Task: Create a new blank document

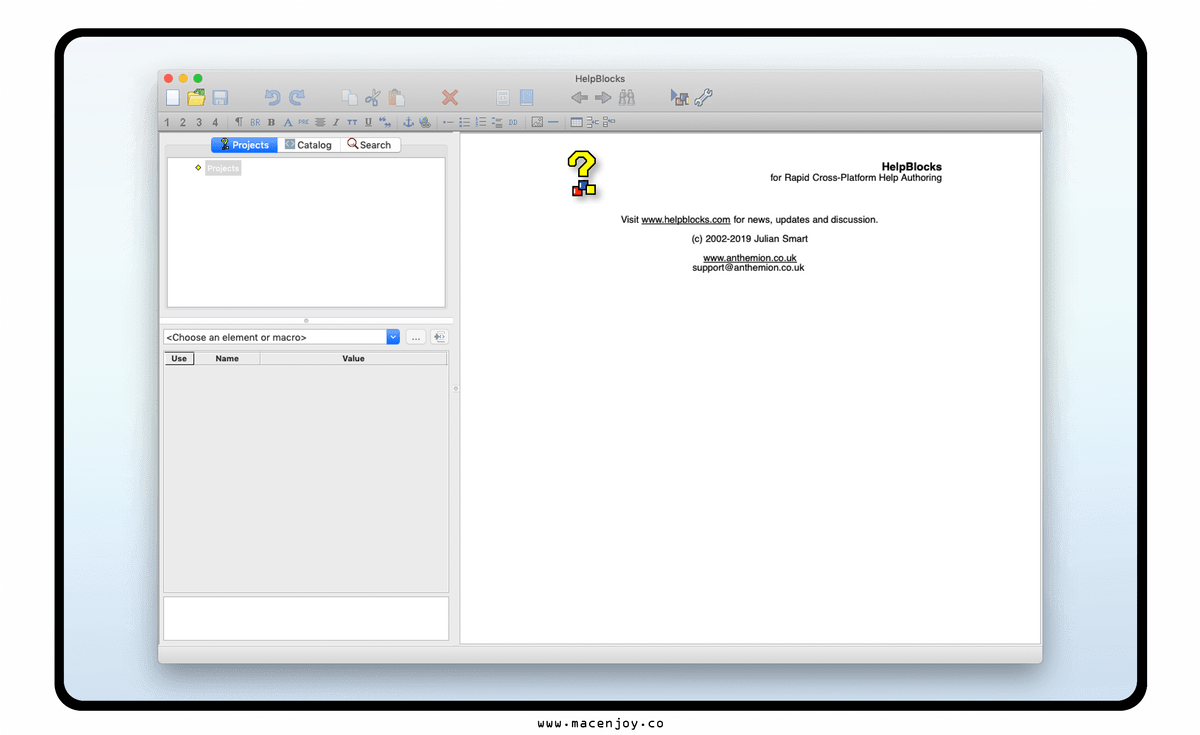Action: coord(173,98)
